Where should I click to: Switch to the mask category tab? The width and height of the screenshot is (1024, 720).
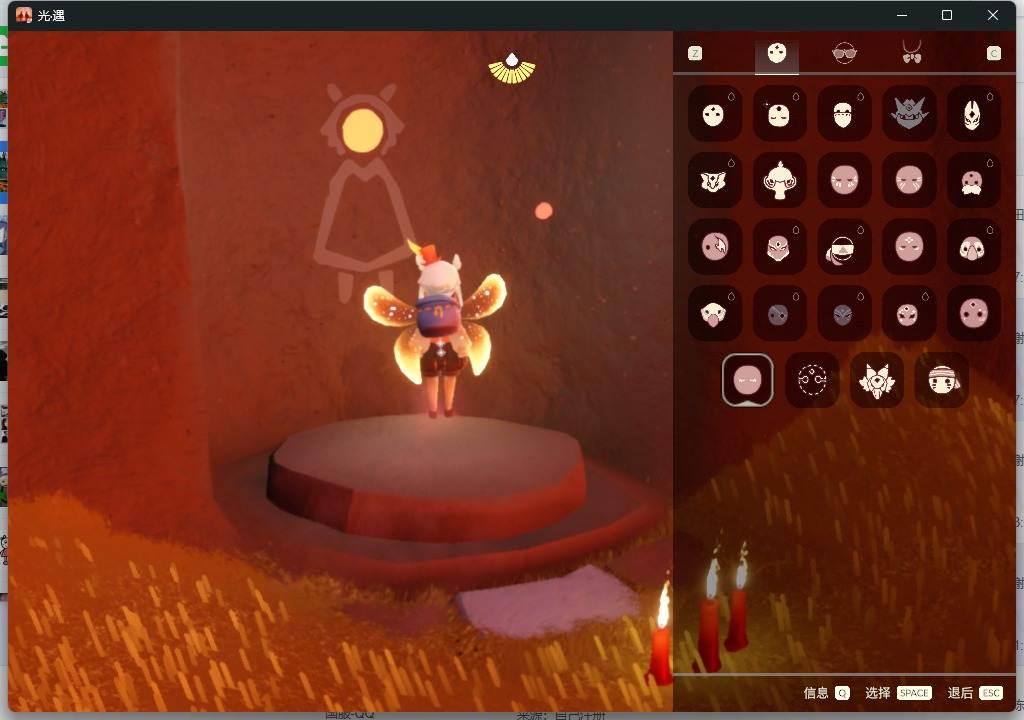click(x=776, y=54)
